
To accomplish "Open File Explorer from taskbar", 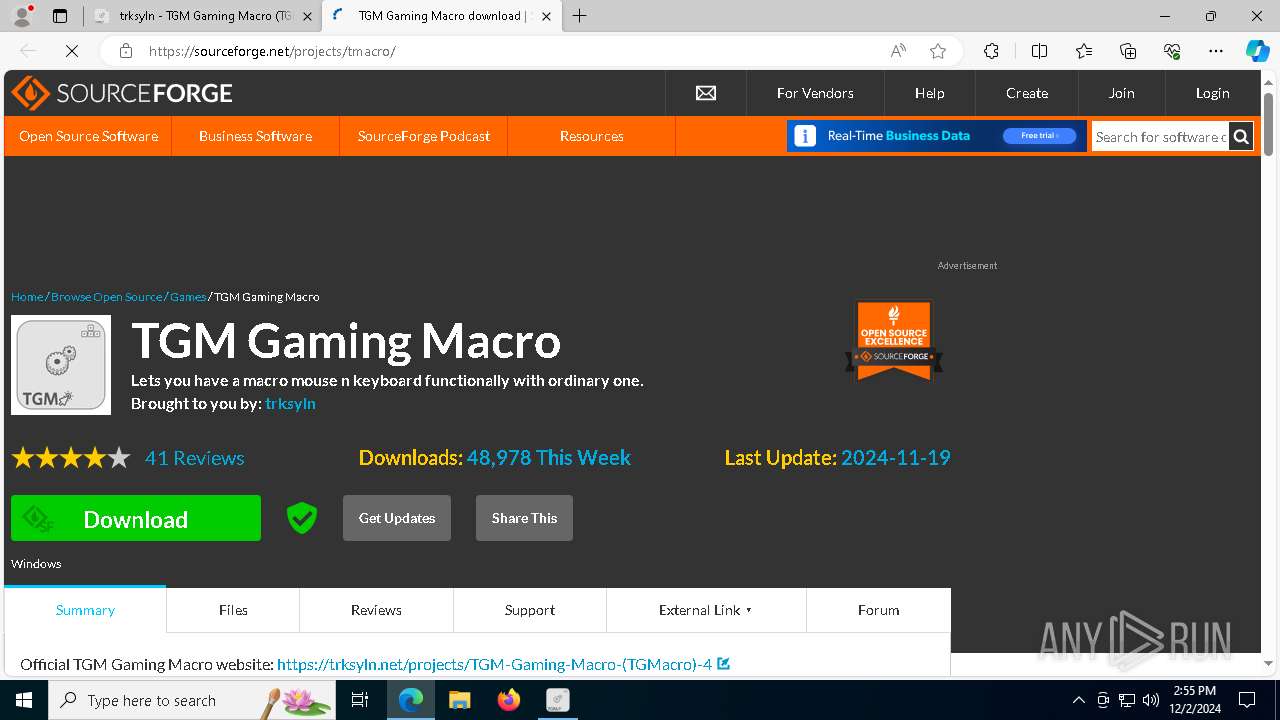I will (x=459, y=700).
